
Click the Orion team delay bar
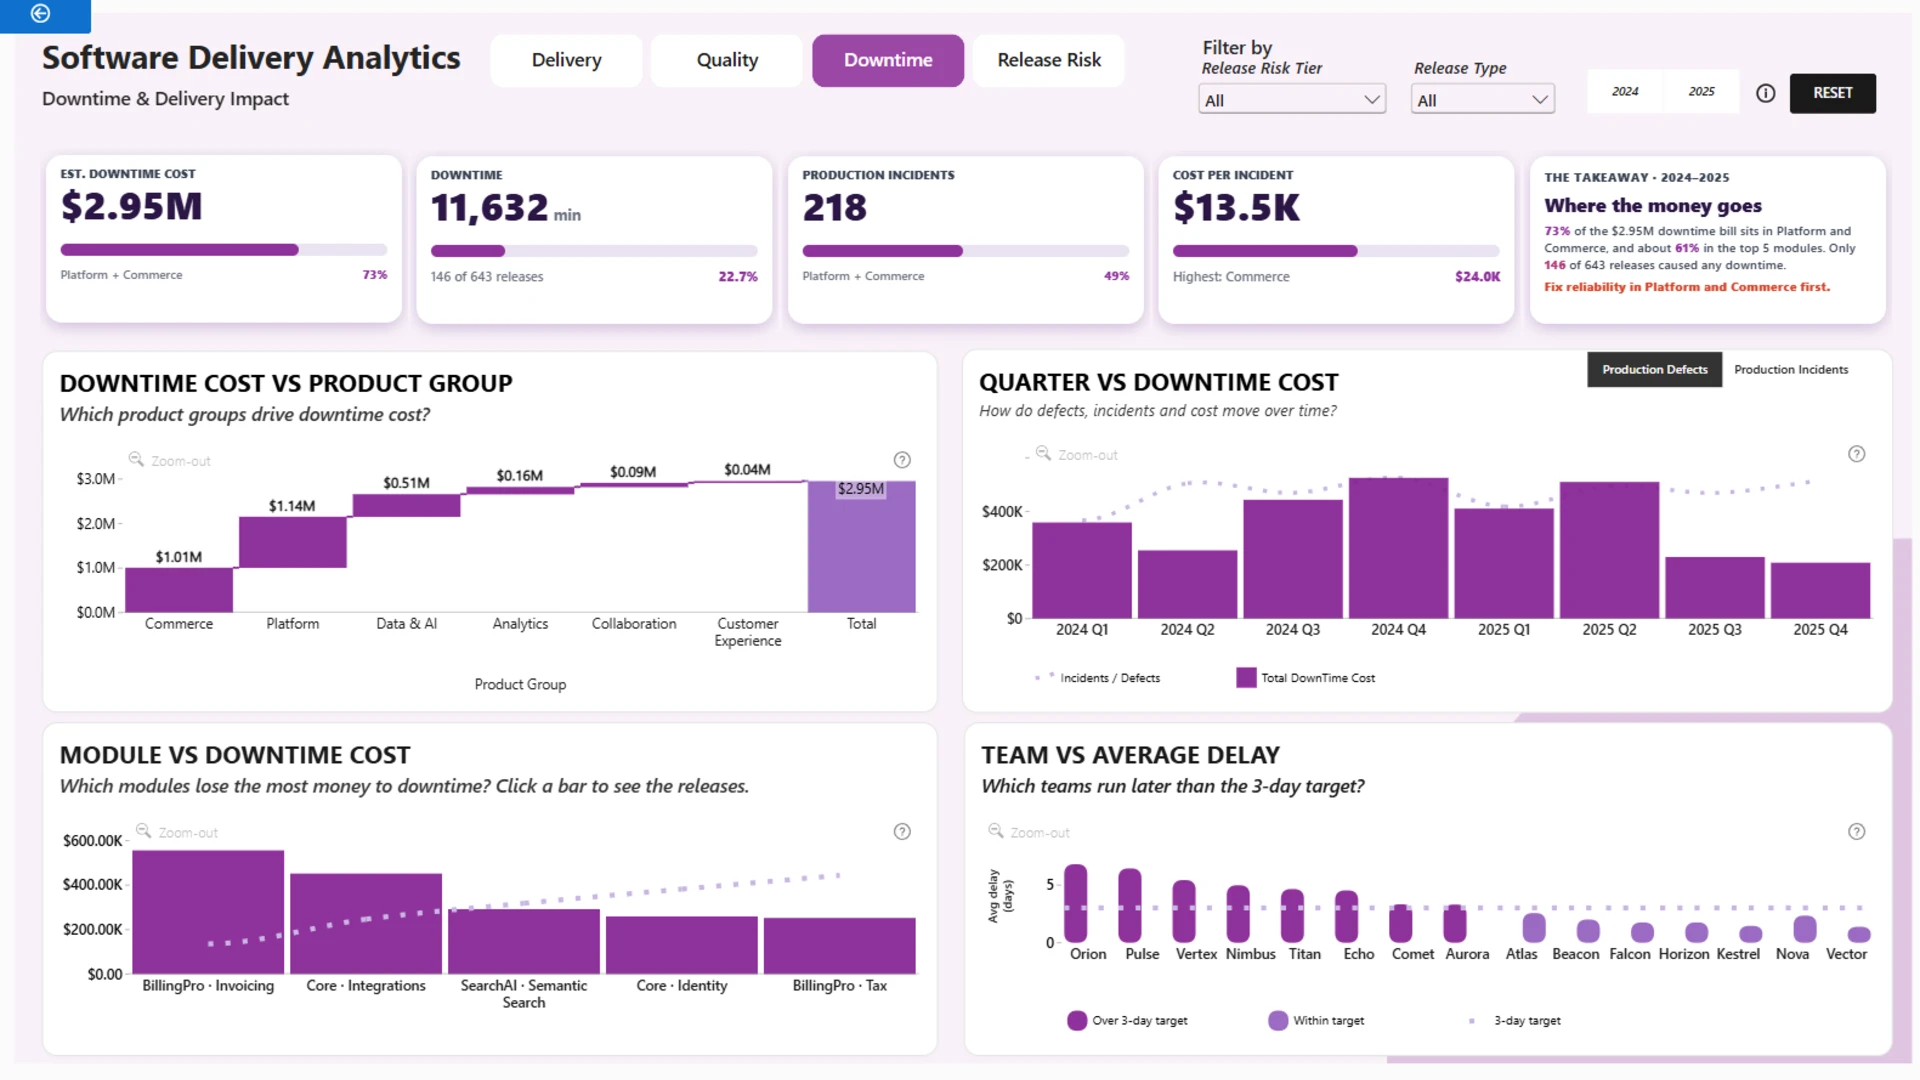(1076, 904)
